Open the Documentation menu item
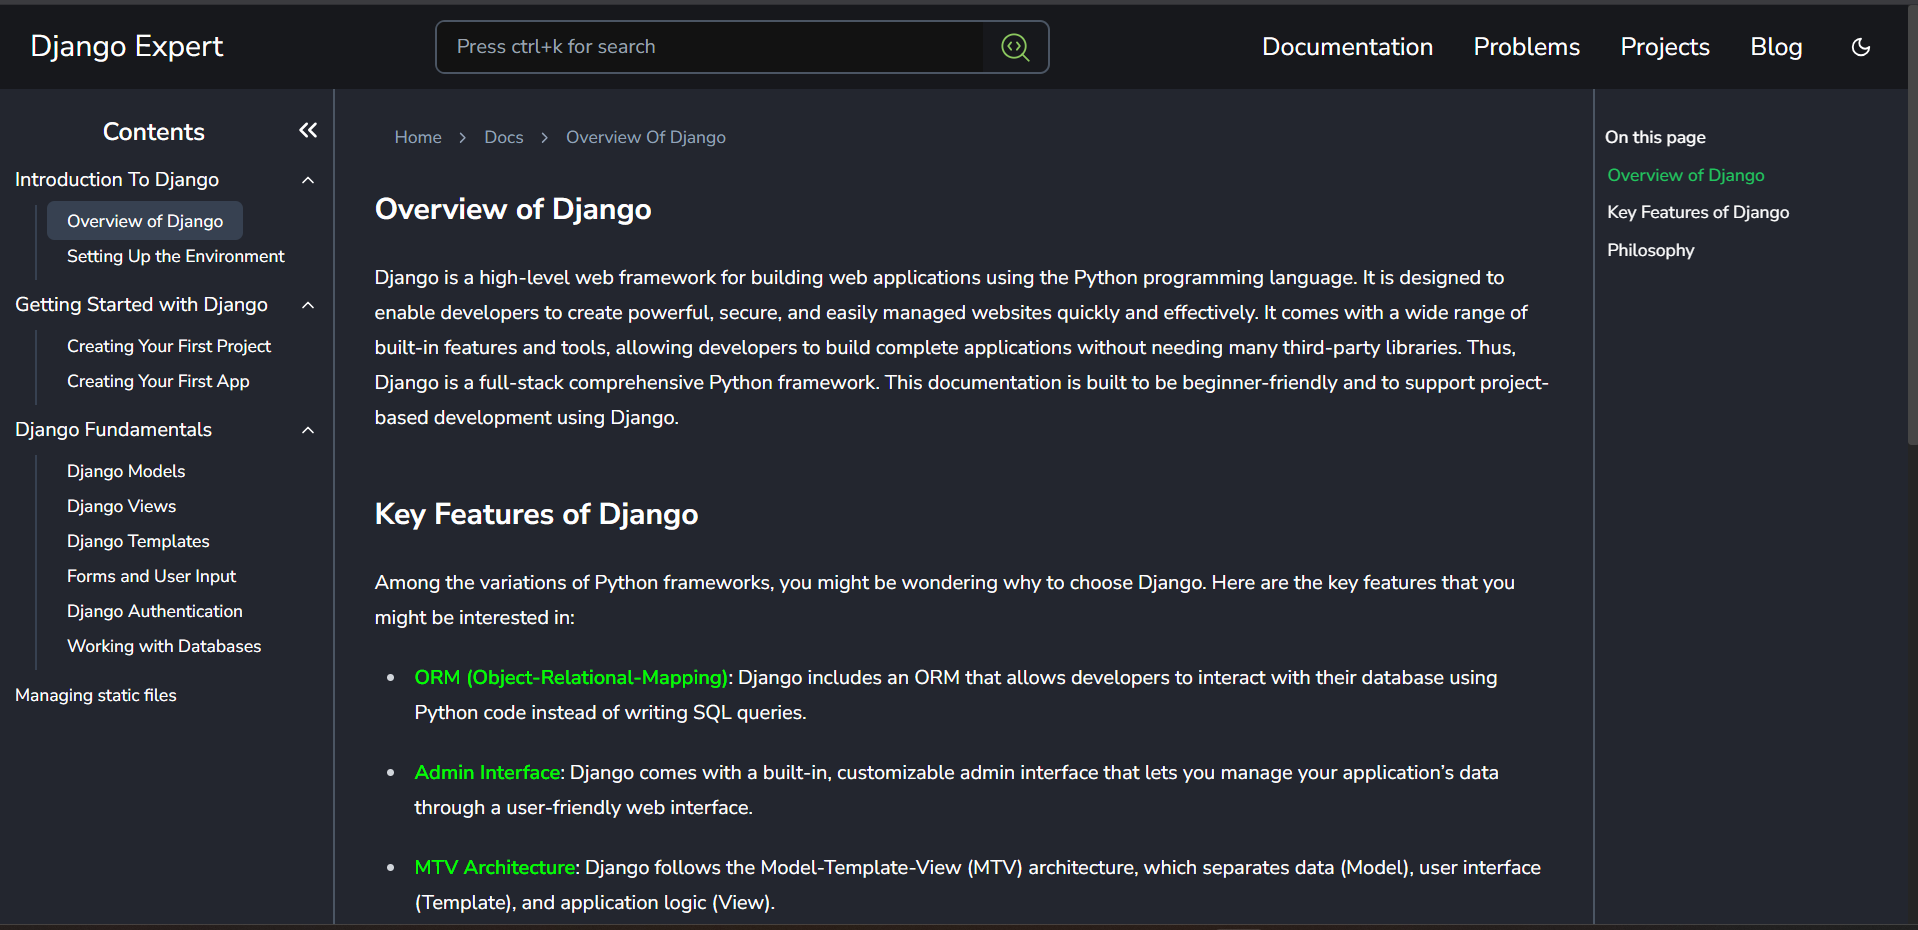Image resolution: width=1918 pixels, height=930 pixels. pos(1347,46)
